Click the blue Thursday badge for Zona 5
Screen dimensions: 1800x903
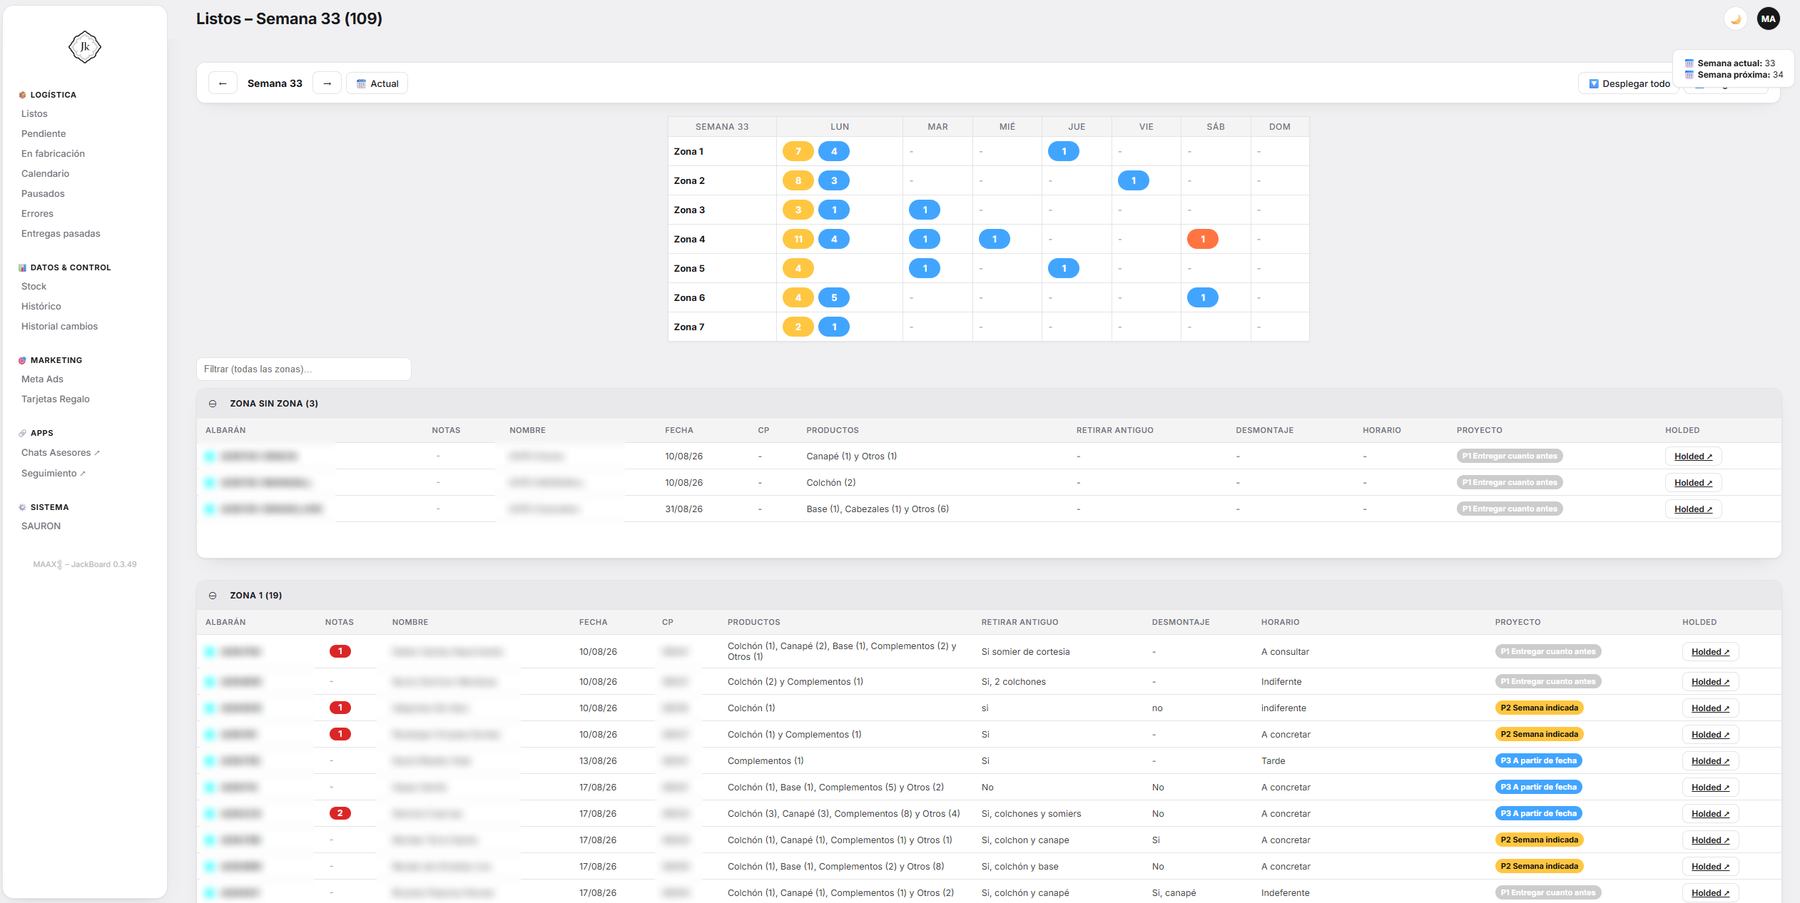(x=1064, y=269)
